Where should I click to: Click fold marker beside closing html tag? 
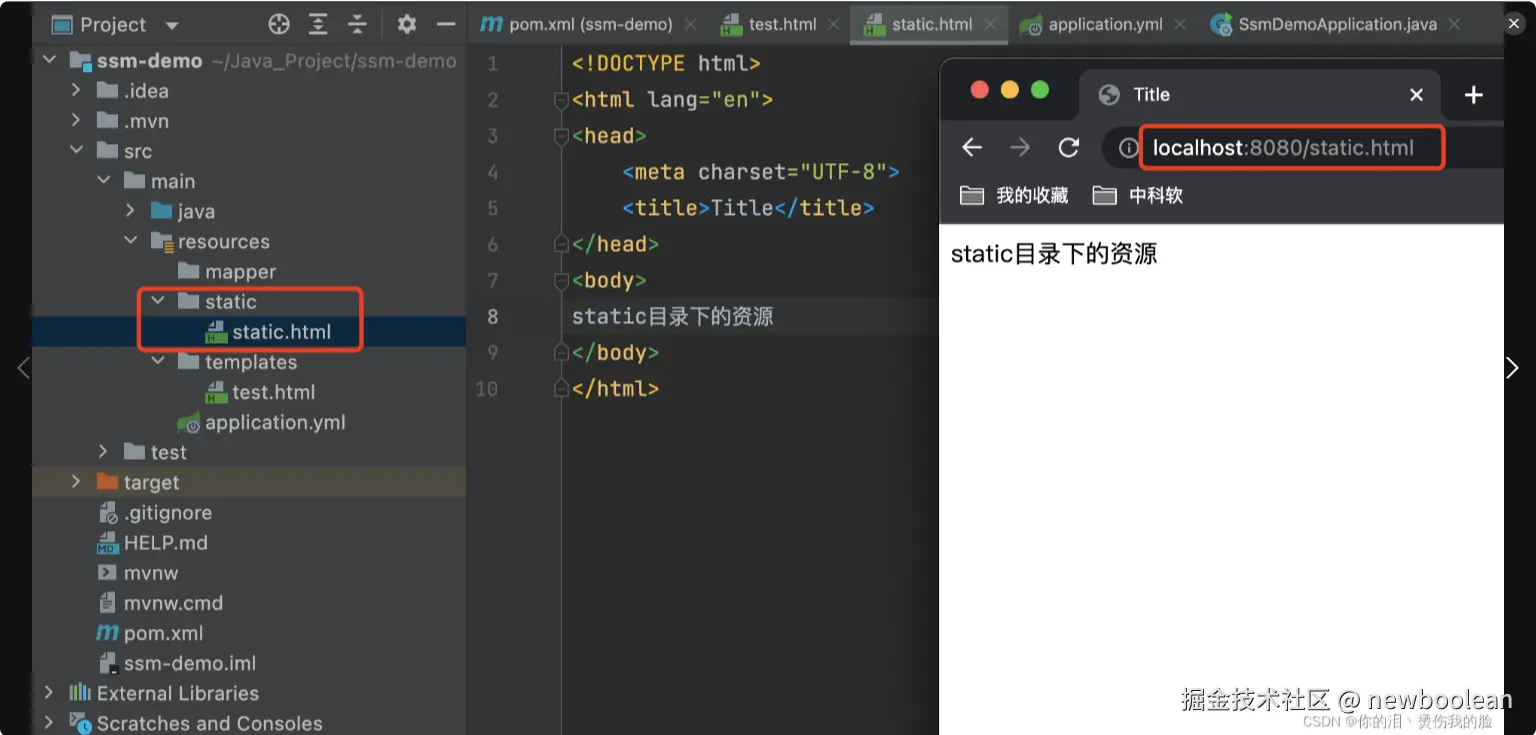tap(561, 389)
